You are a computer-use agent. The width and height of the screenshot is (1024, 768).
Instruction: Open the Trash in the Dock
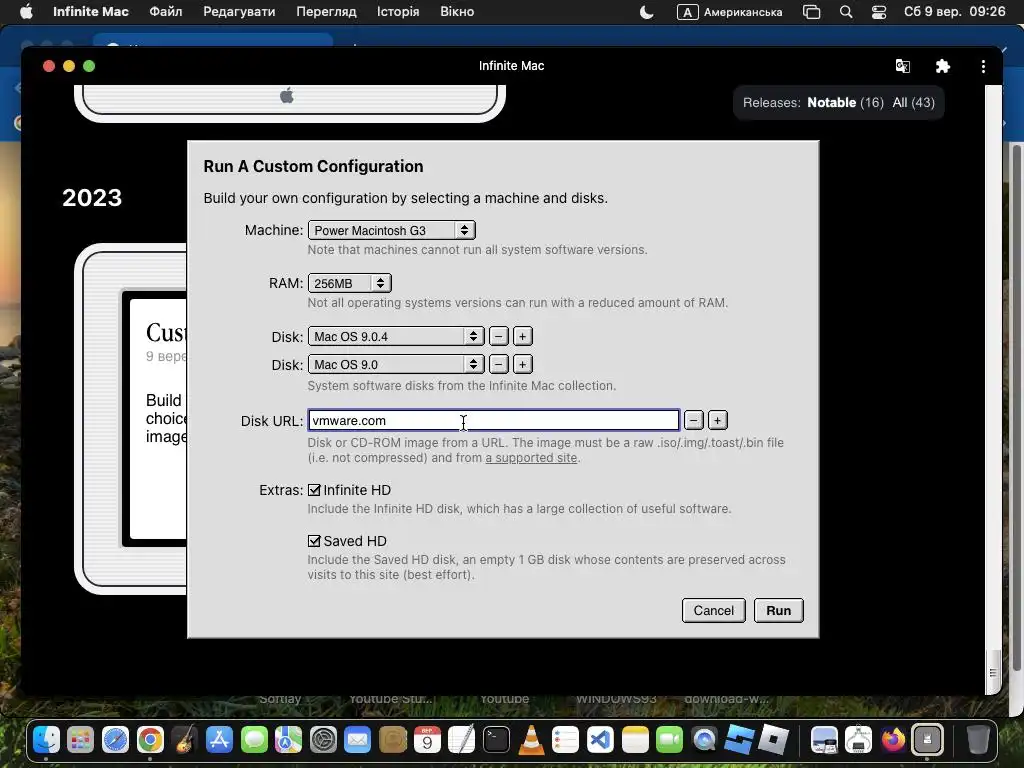[x=978, y=740]
